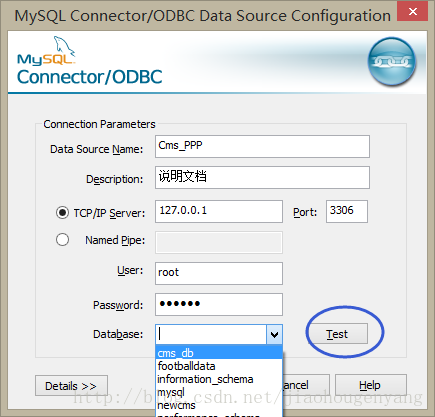Click the User label
The width and height of the screenshot is (435, 417).
pos(130,270)
